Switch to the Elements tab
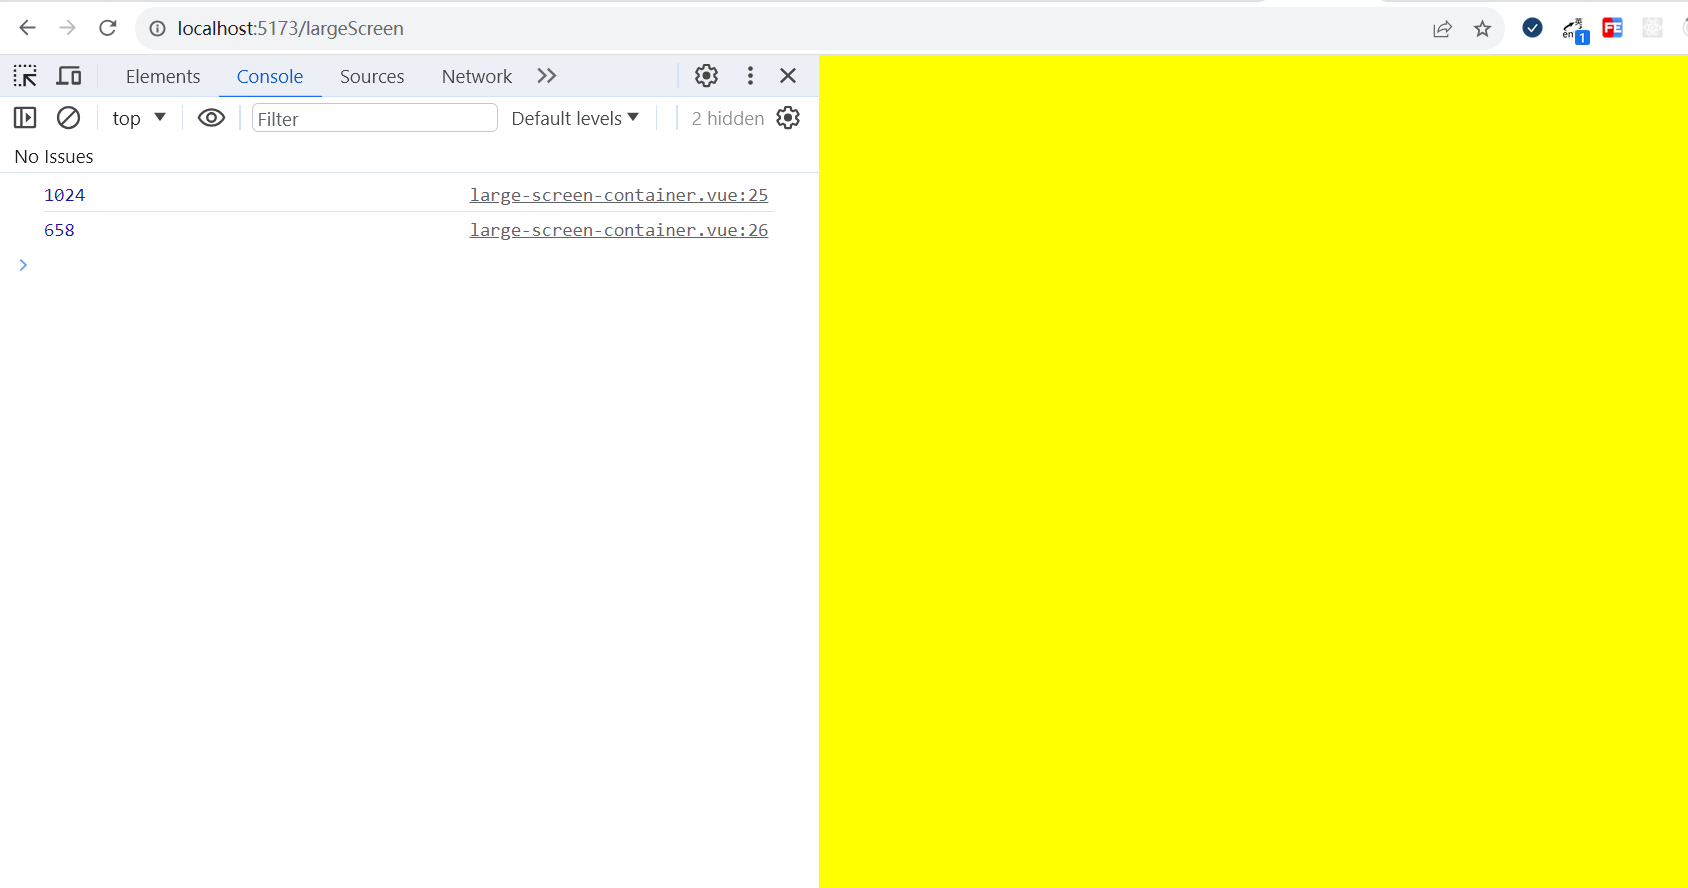This screenshot has height=888, width=1688. [163, 76]
